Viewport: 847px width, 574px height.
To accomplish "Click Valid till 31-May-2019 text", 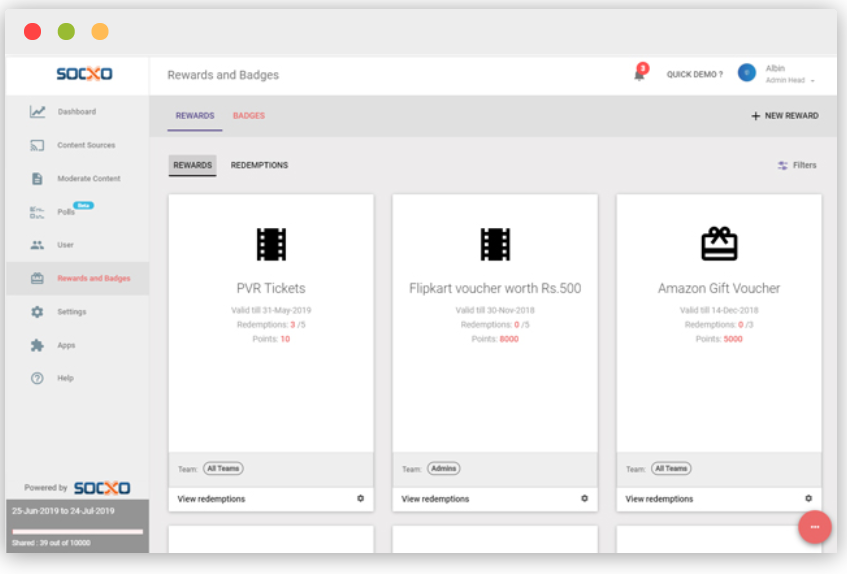I will [271, 310].
